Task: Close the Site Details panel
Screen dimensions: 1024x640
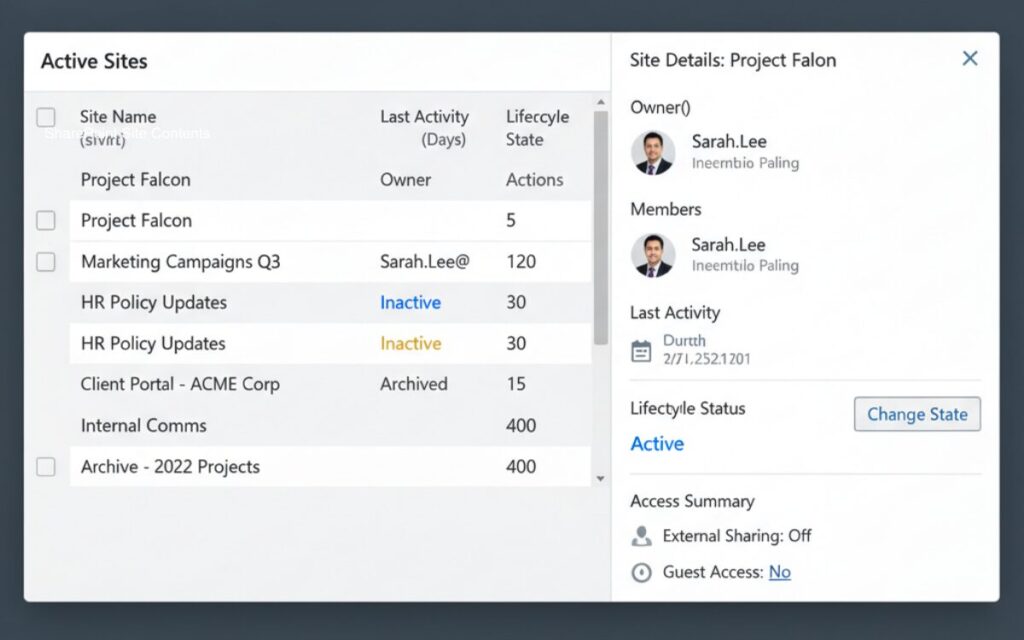Action: pyautogui.click(x=969, y=59)
